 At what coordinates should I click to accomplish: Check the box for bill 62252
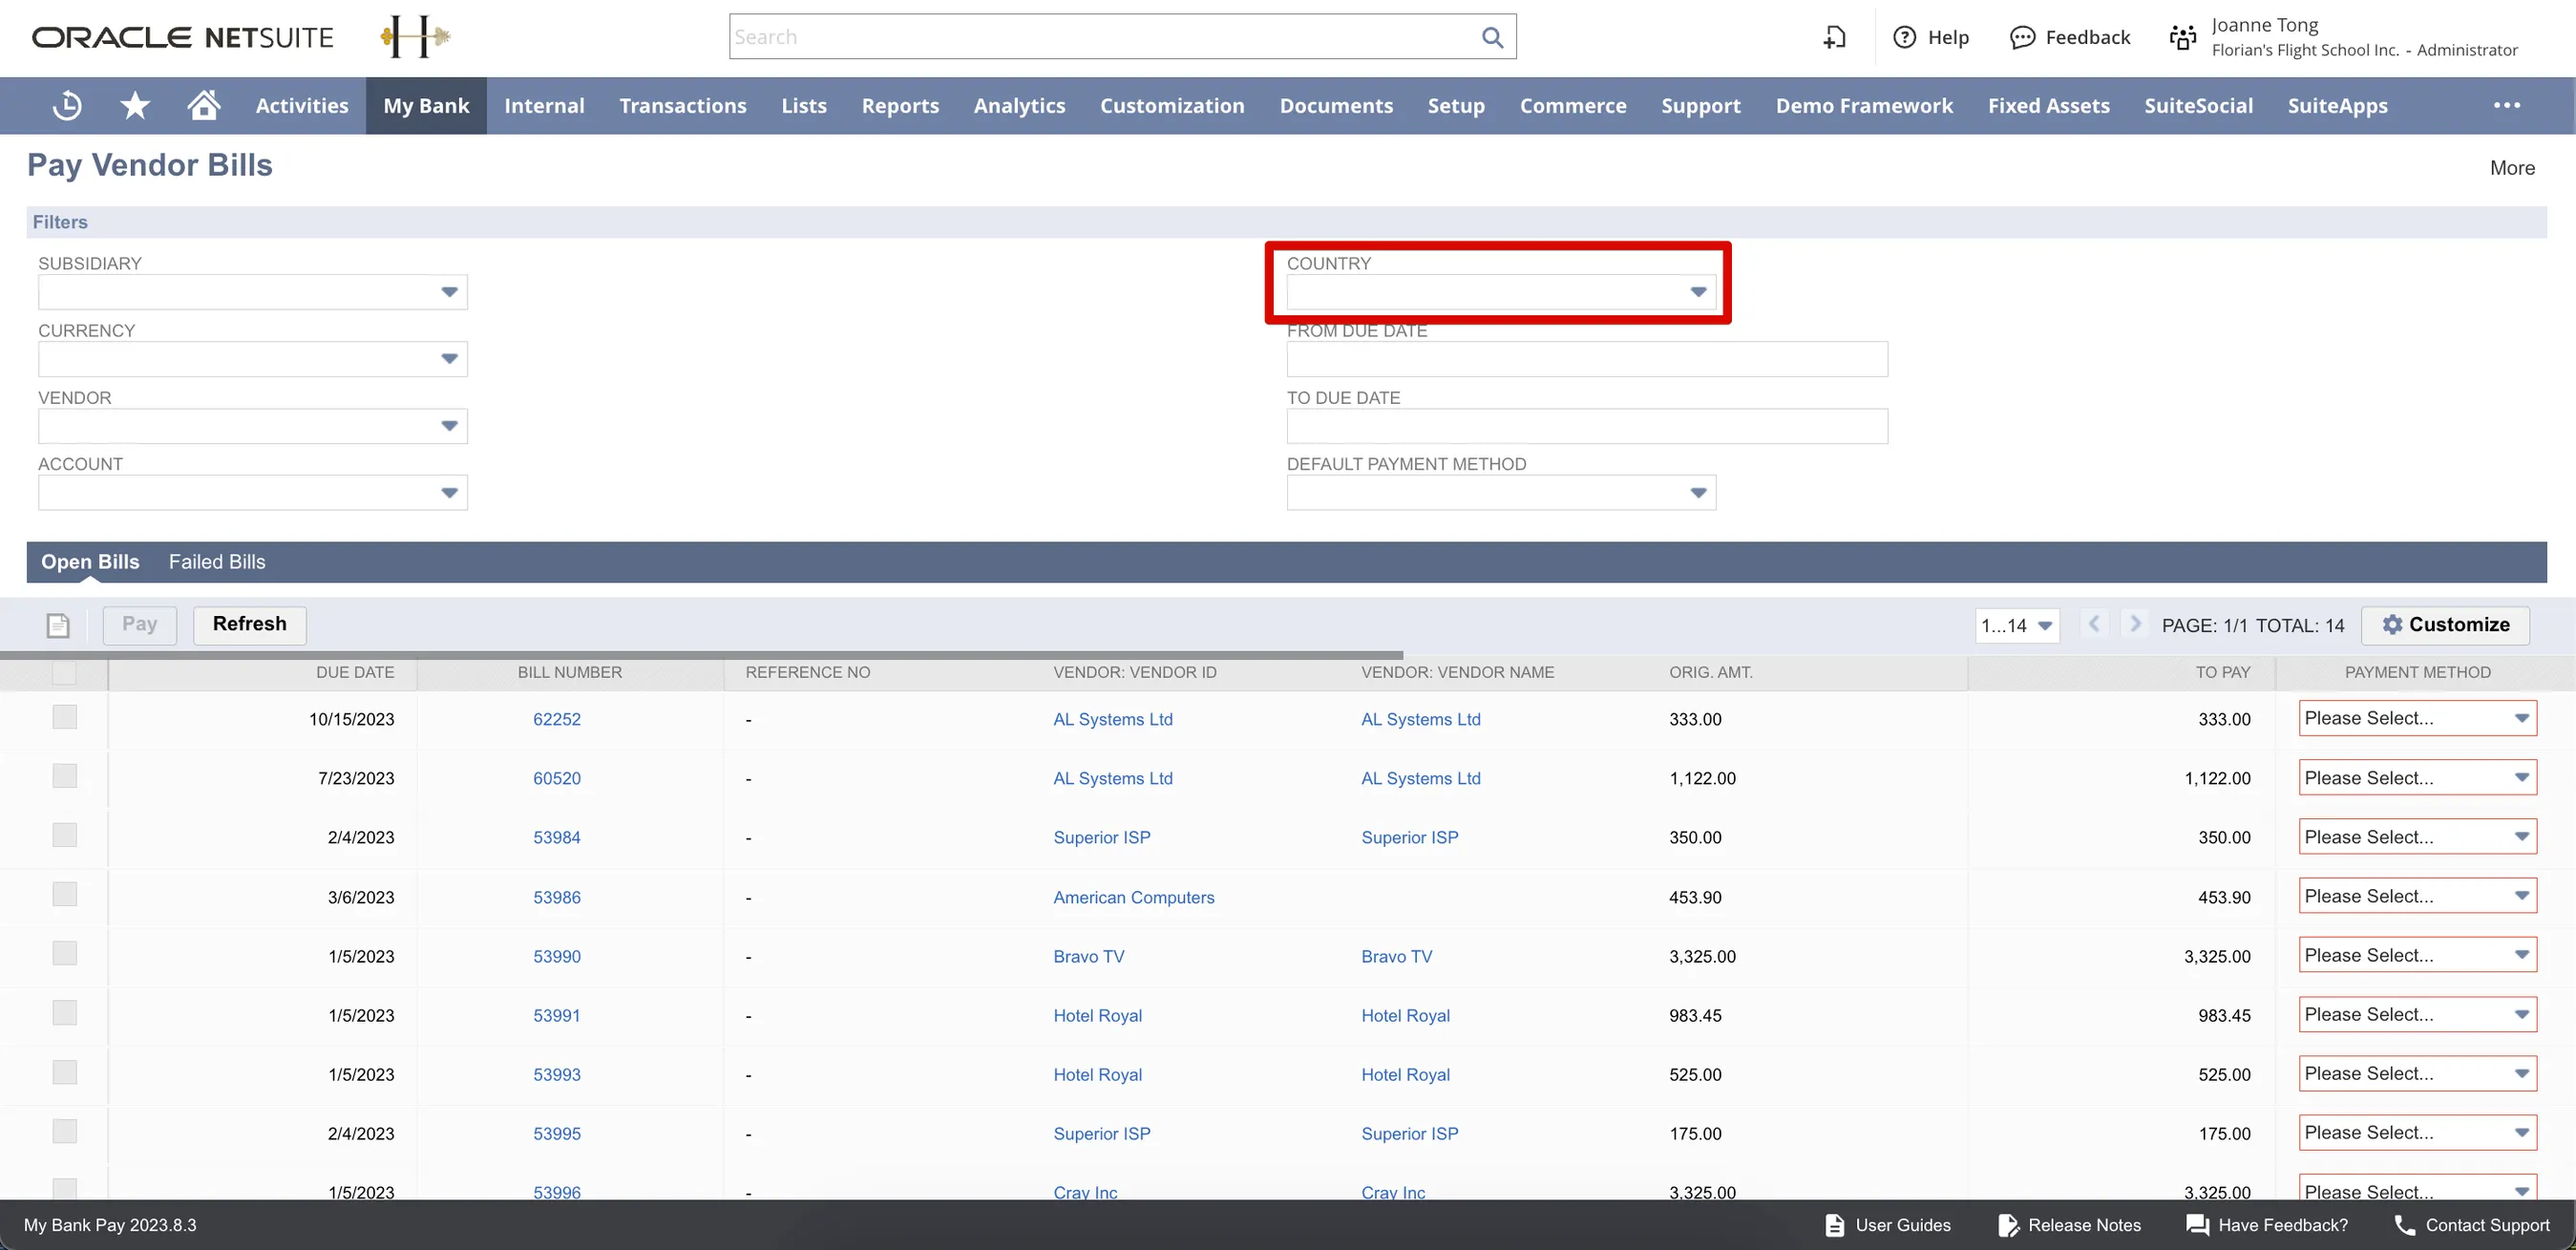[x=64, y=717]
